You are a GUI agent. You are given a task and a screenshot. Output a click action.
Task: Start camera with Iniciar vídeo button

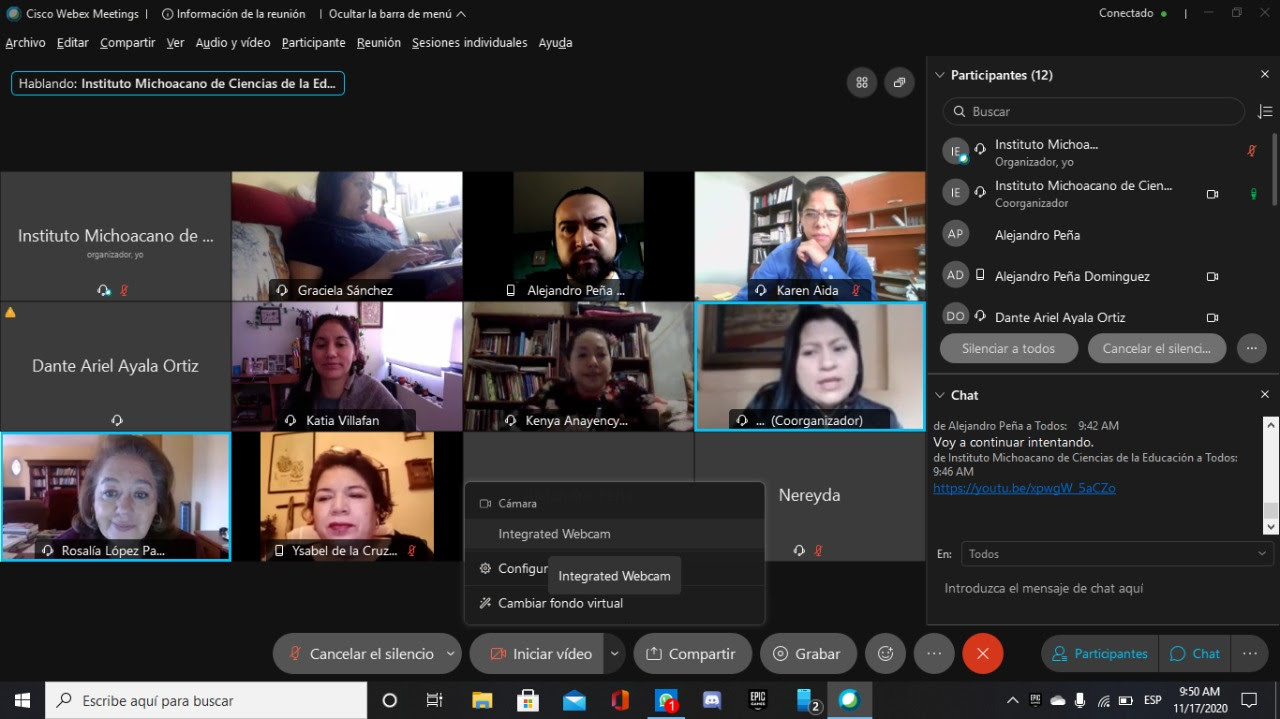[540, 653]
